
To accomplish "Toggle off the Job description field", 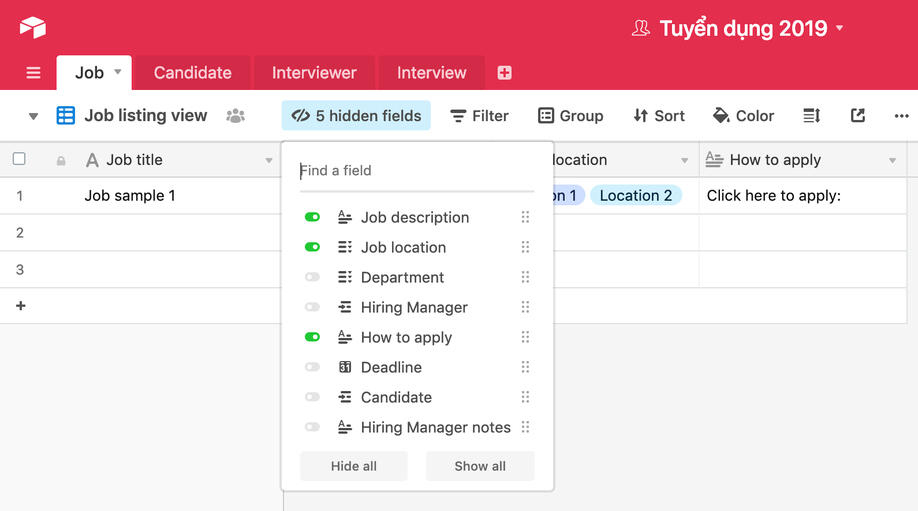I will 313,217.
